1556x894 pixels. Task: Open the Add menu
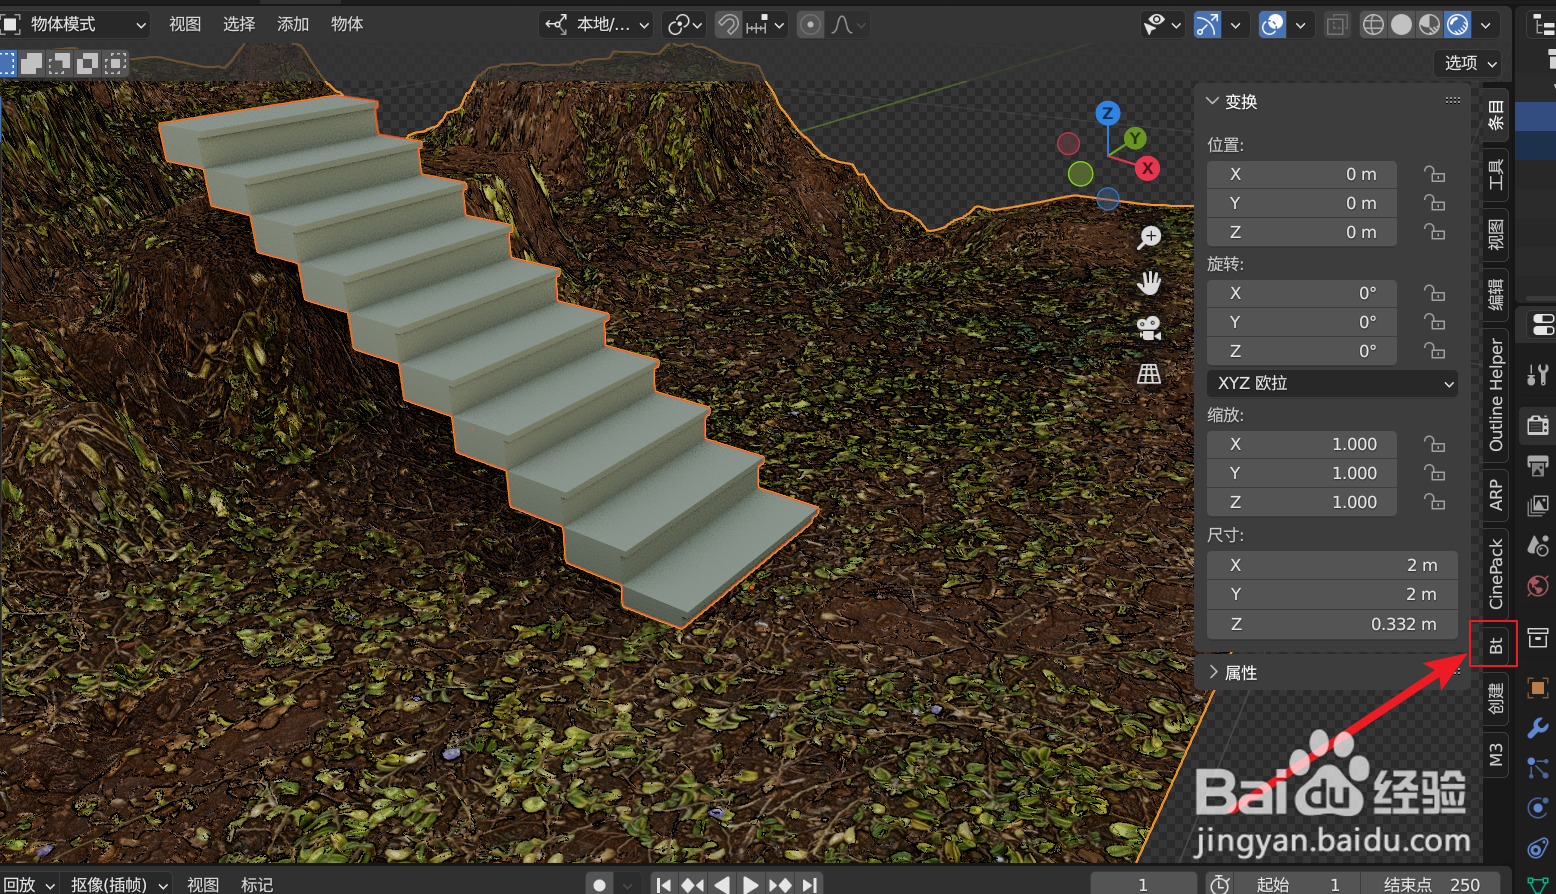293,24
